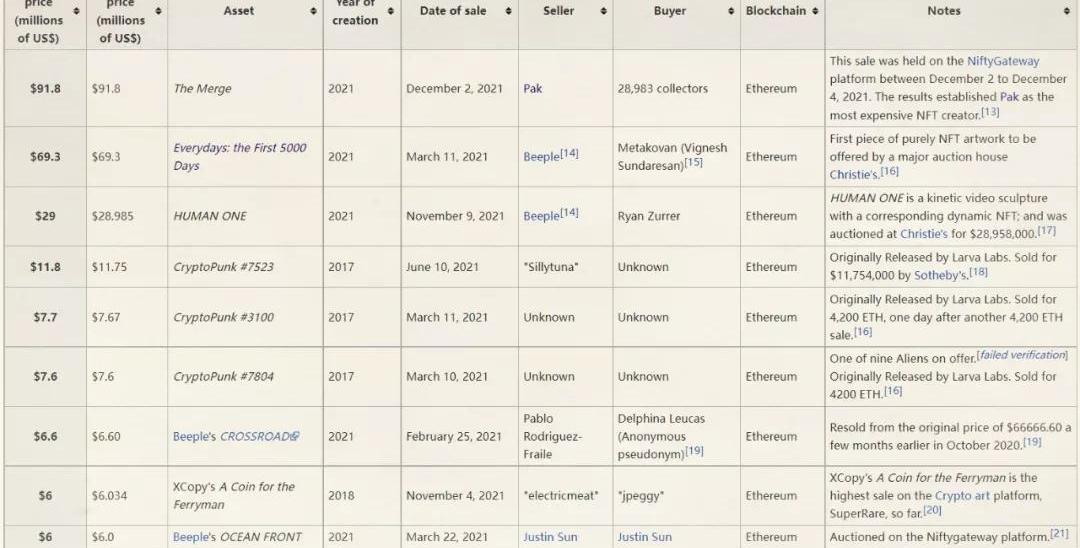
Task: Open external link icon beside CROSSROAD
Action: click(x=295, y=436)
